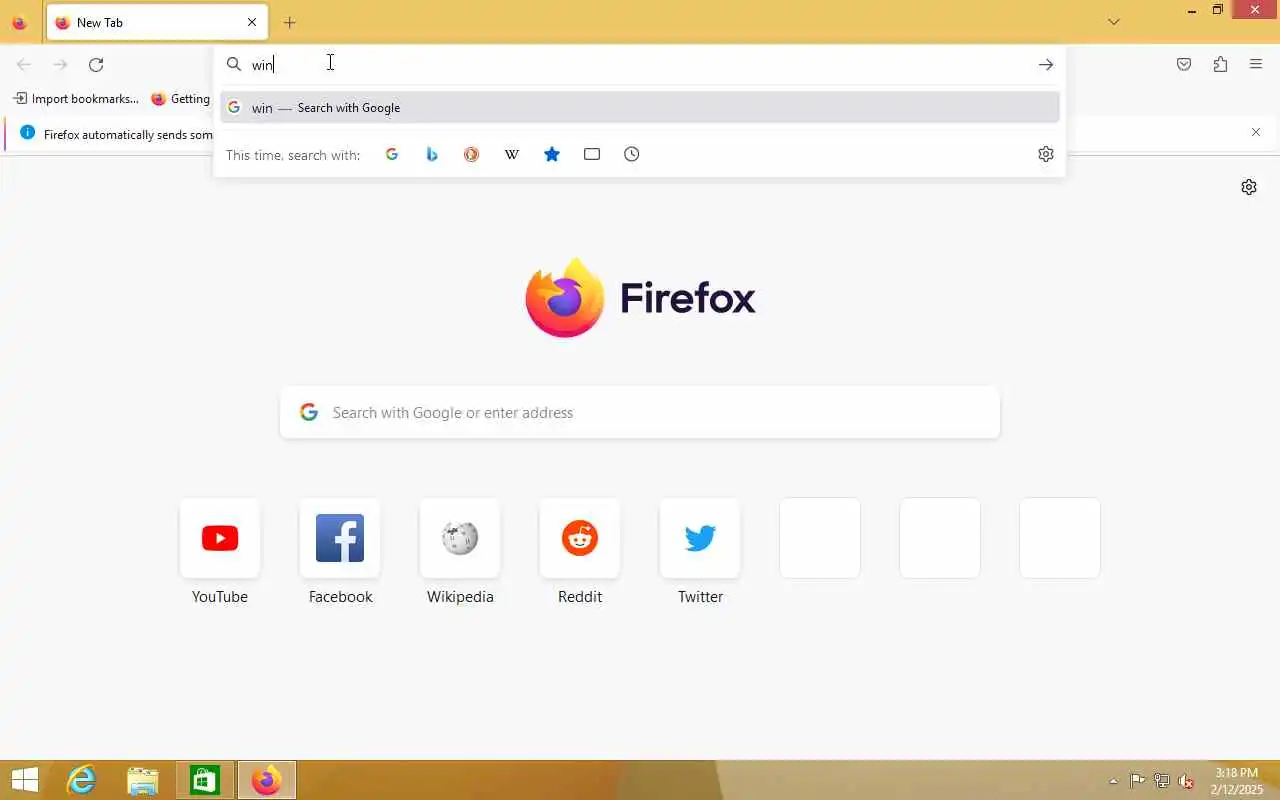Click the Action Center flag tray icon
The width and height of the screenshot is (1280, 800).
(x=1138, y=781)
